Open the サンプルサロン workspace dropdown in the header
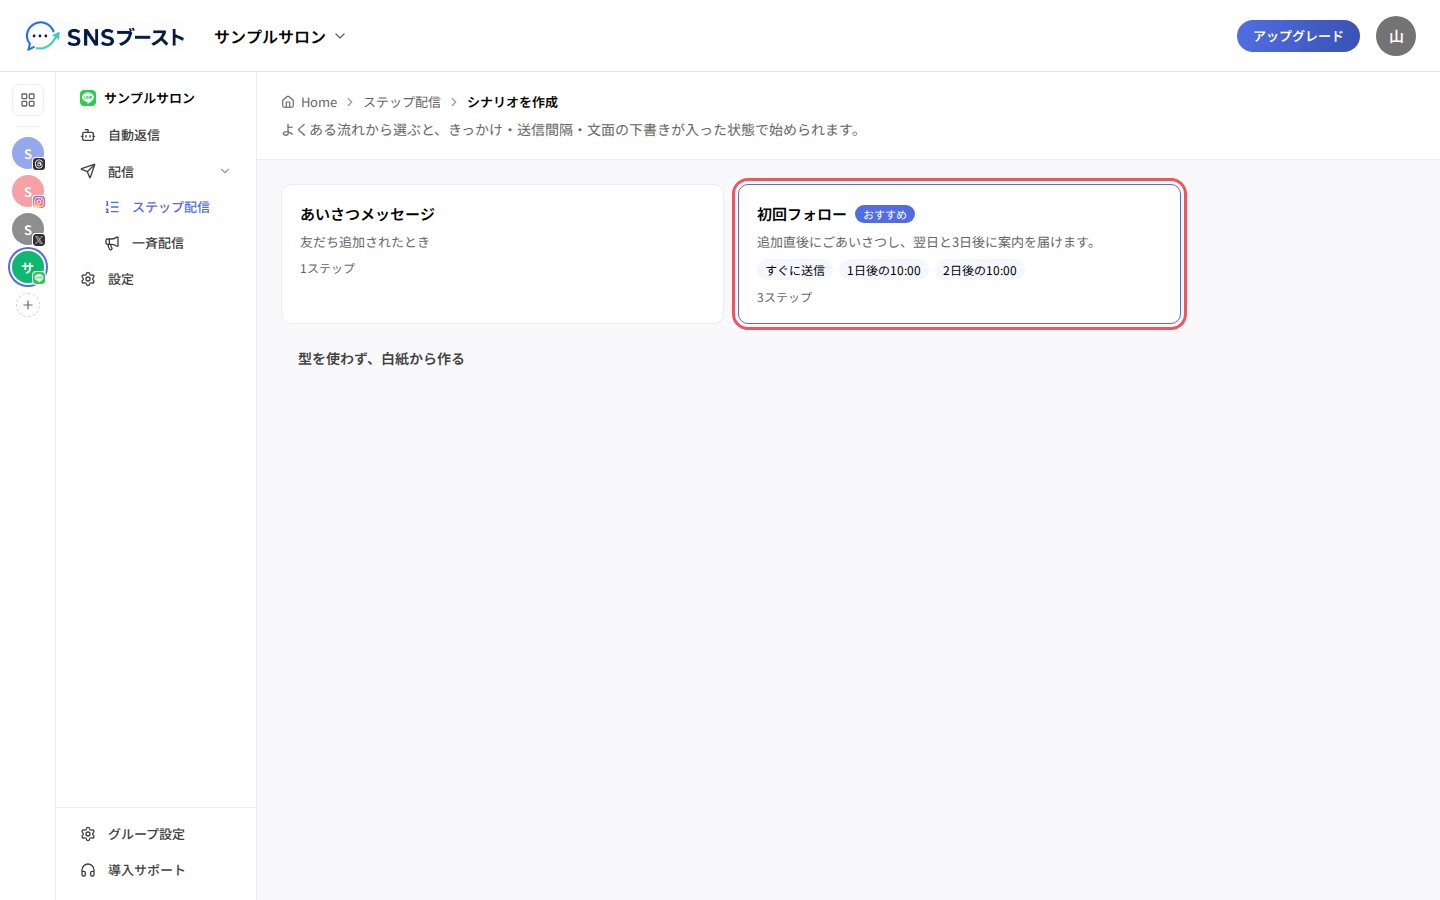The width and height of the screenshot is (1440, 900). pos(280,37)
